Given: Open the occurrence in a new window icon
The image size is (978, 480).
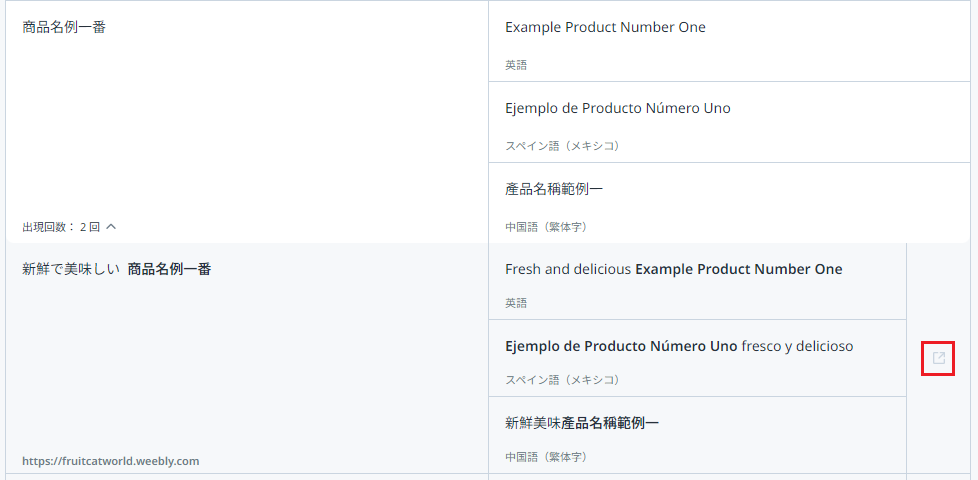Looking at the screenshot, I should point(938,358).
